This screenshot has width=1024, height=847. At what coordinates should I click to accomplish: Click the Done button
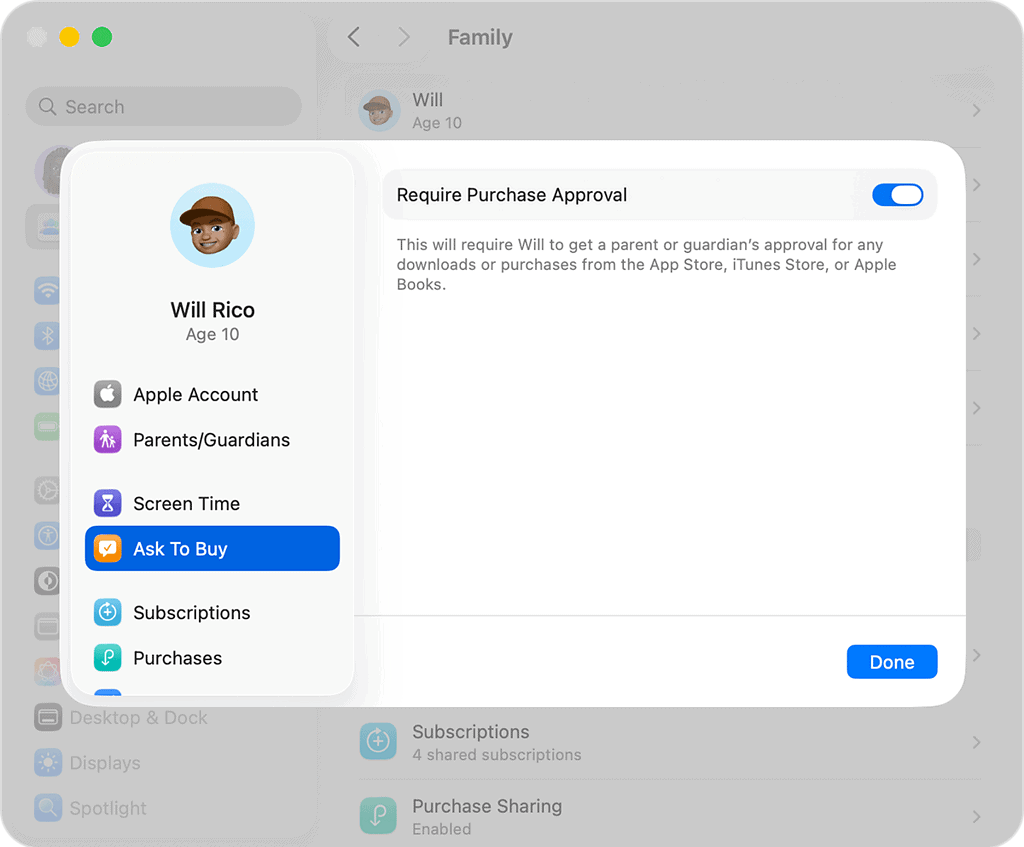click(x=891, y=662)
